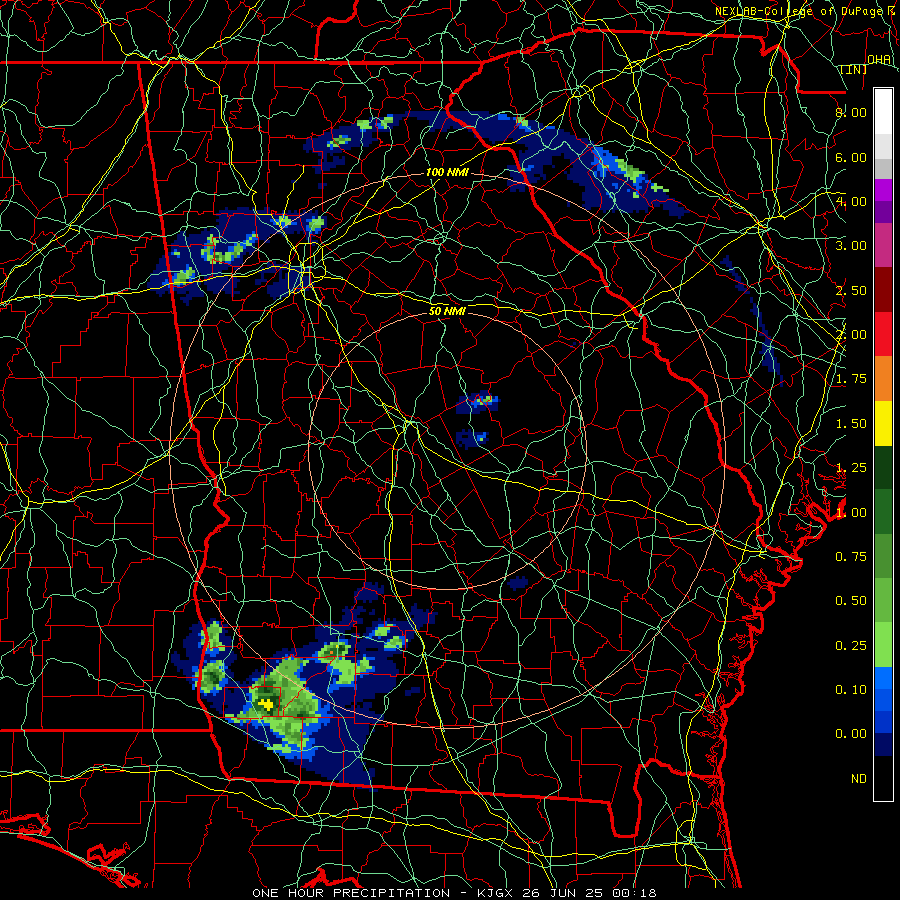Click the 4.00 legend value
This screenshot has width=900, height=900.
click(x=851, y=201)
